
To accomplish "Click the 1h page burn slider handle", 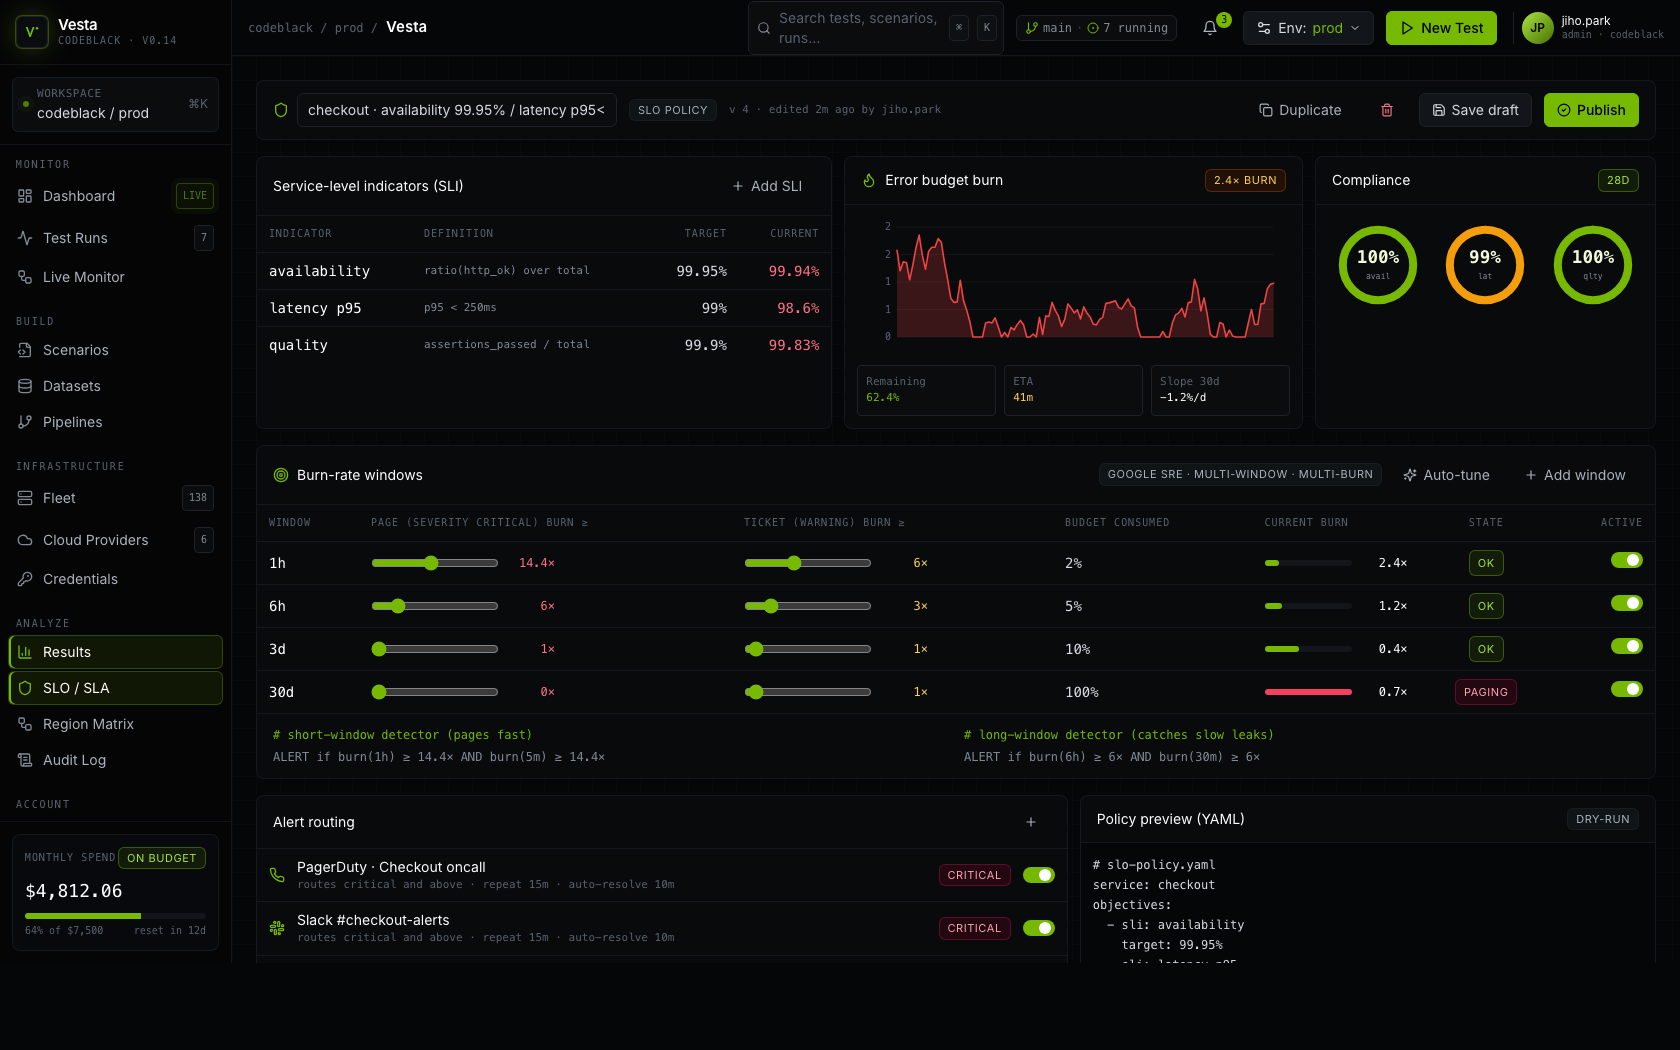I will point(431,563).
